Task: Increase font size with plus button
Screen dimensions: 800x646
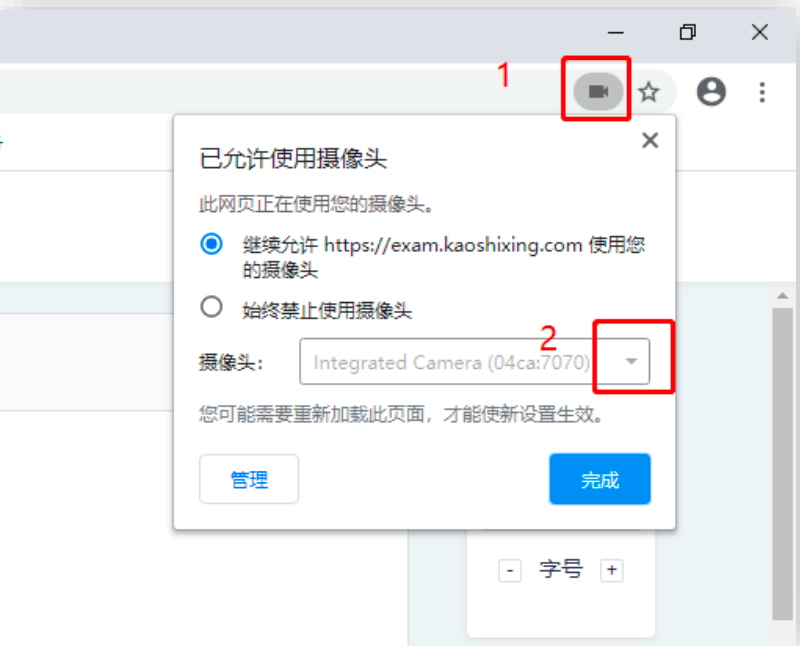Action: [x=612, y=569]
